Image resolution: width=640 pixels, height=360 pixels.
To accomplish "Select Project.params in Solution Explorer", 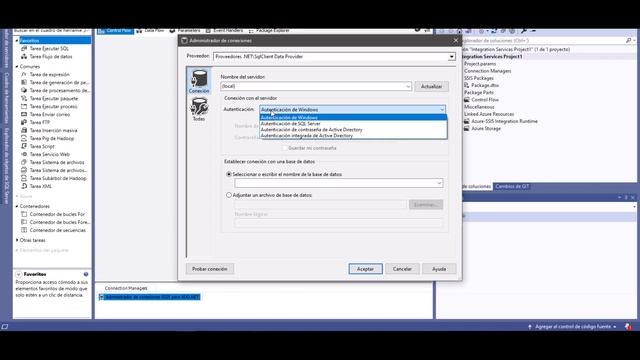I will click(x=480, y=64).
